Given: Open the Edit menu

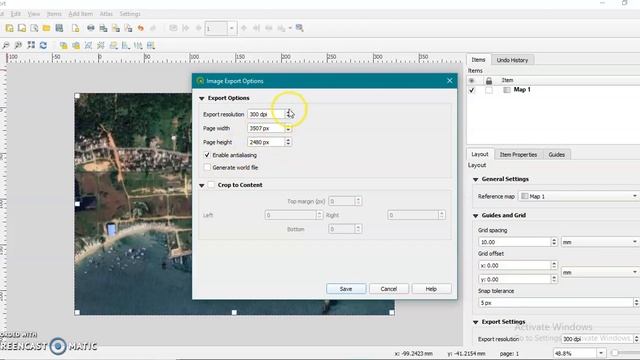Looking at the screenshot, I should pyautogui.click(x=16, y=14).
